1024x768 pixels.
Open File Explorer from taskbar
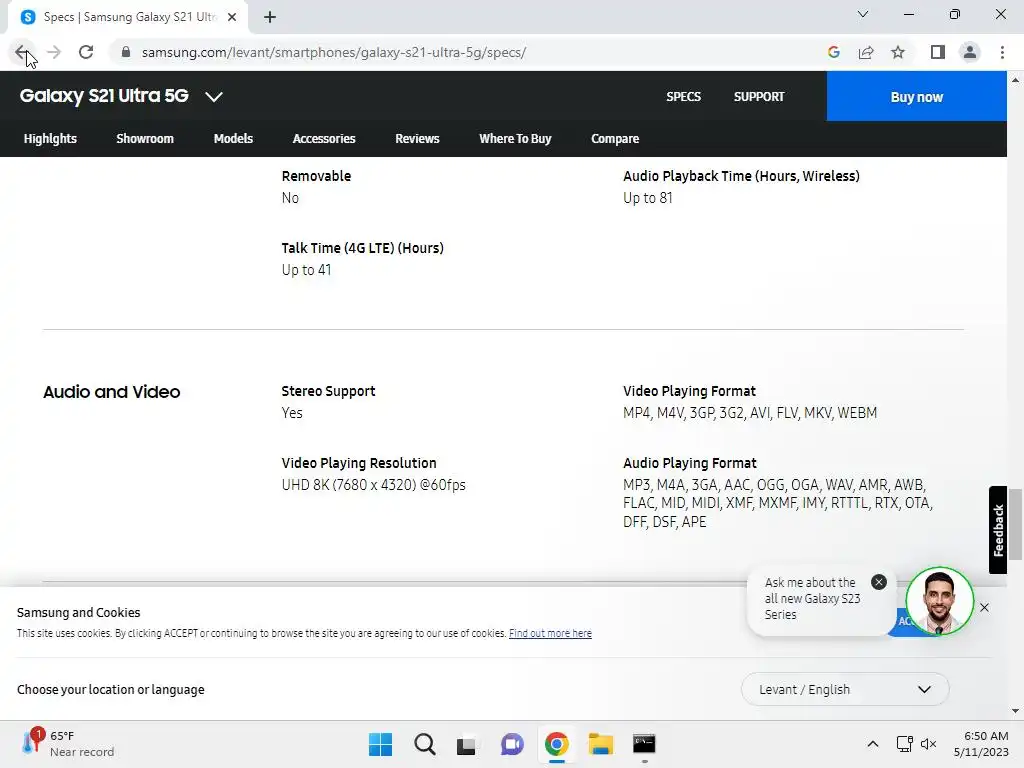[600, 744]
